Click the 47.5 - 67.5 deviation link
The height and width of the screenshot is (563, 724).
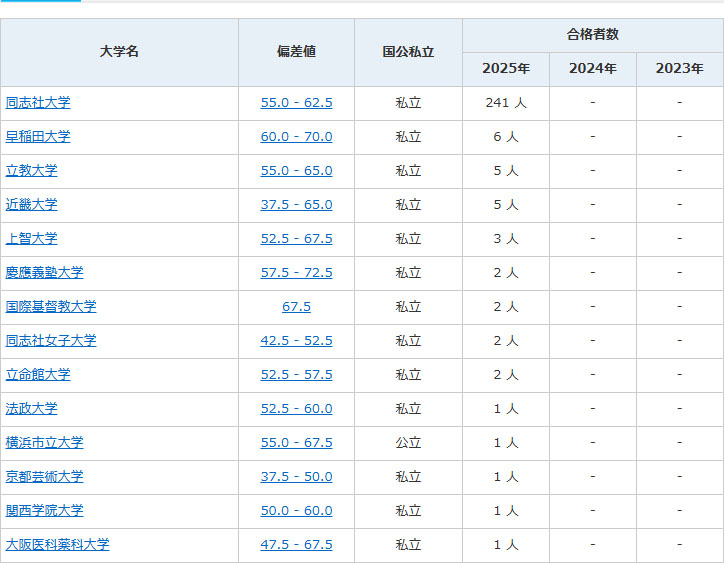coord(296,545)
